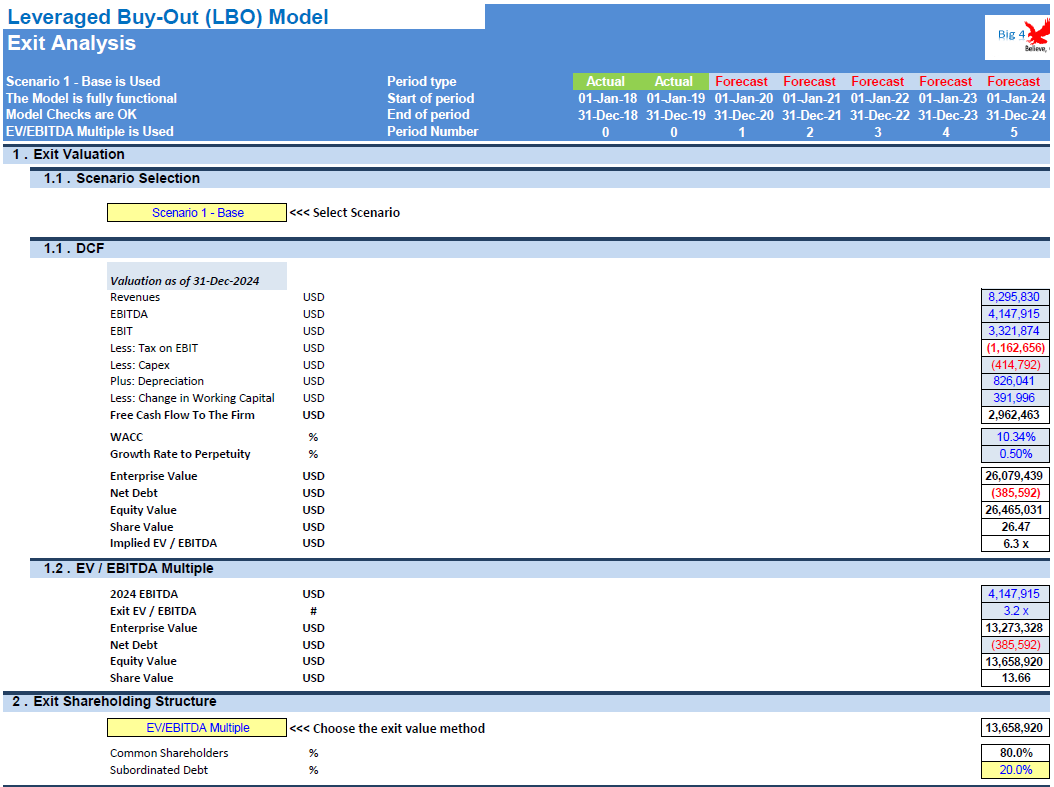Click the Model Checks are OK status text

point(71,115)
